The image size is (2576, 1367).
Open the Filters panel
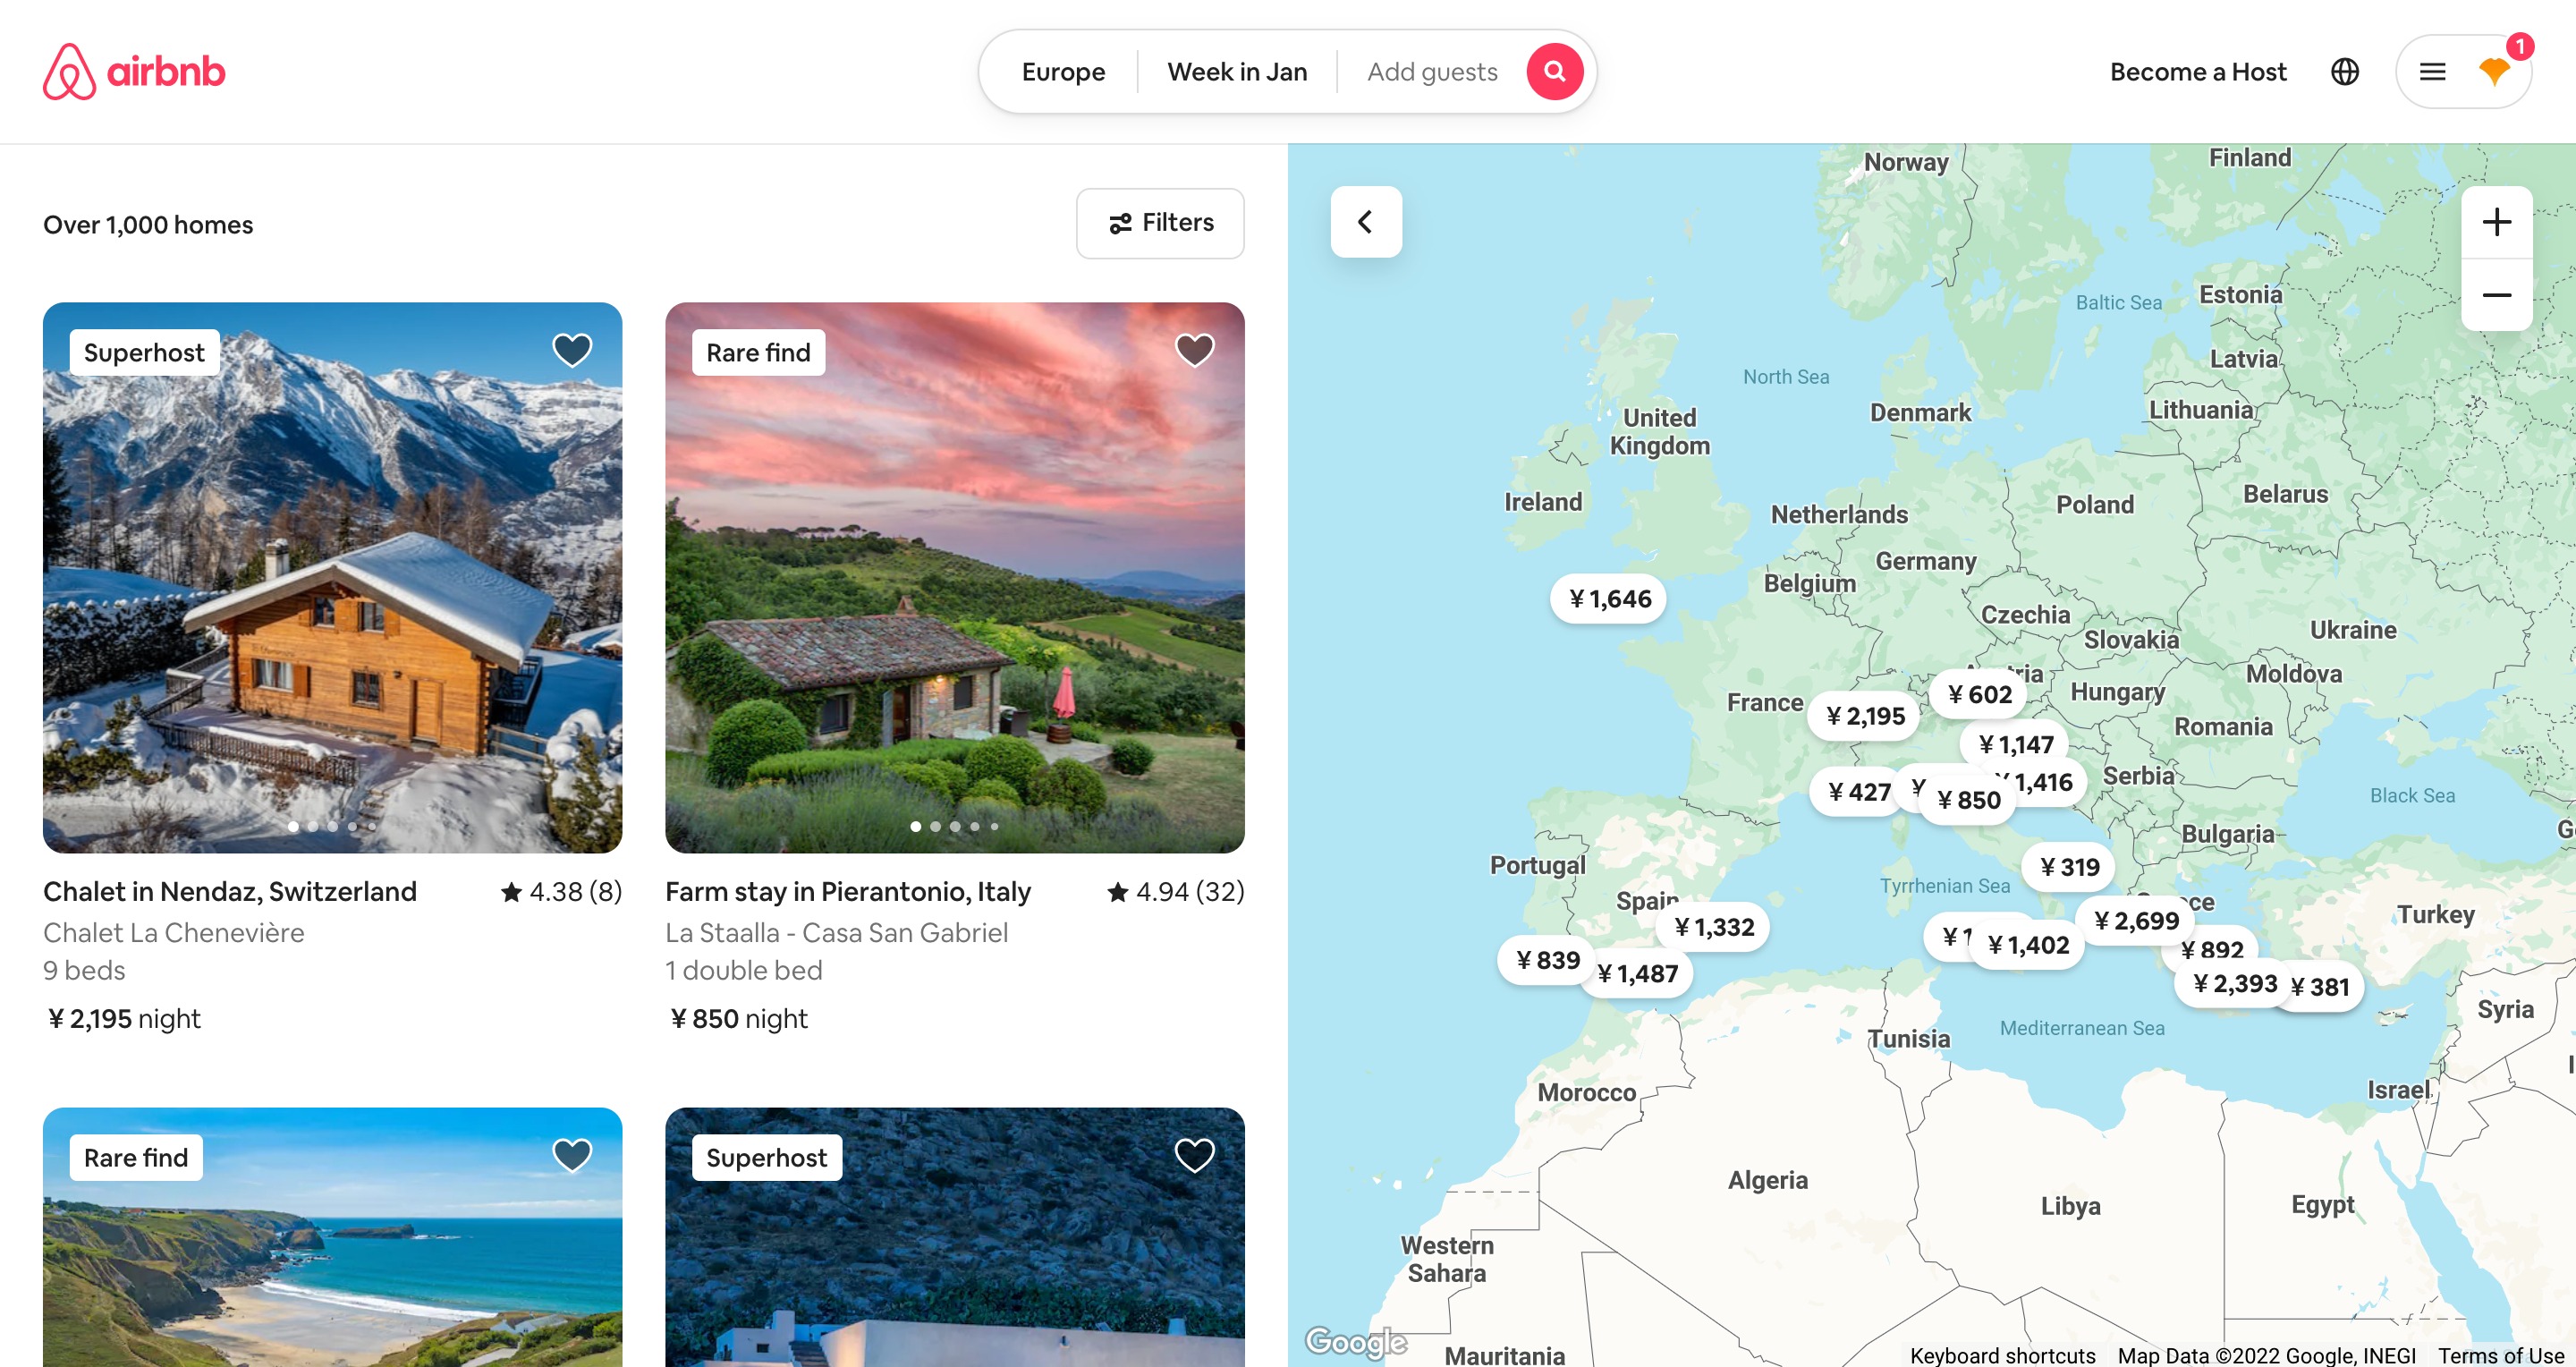coord(1160,223)
